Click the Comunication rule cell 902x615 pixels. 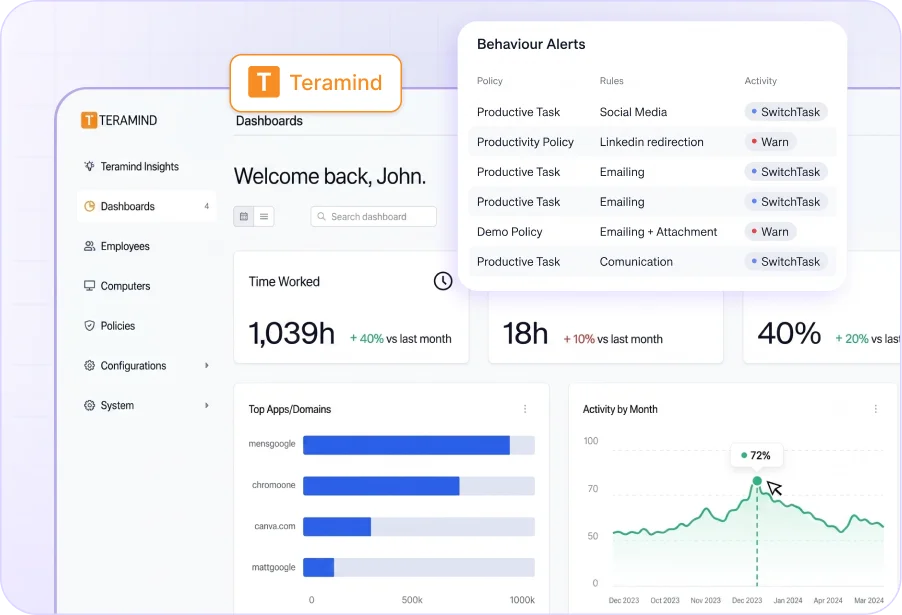pyautogui.click(x=636, y=262)
